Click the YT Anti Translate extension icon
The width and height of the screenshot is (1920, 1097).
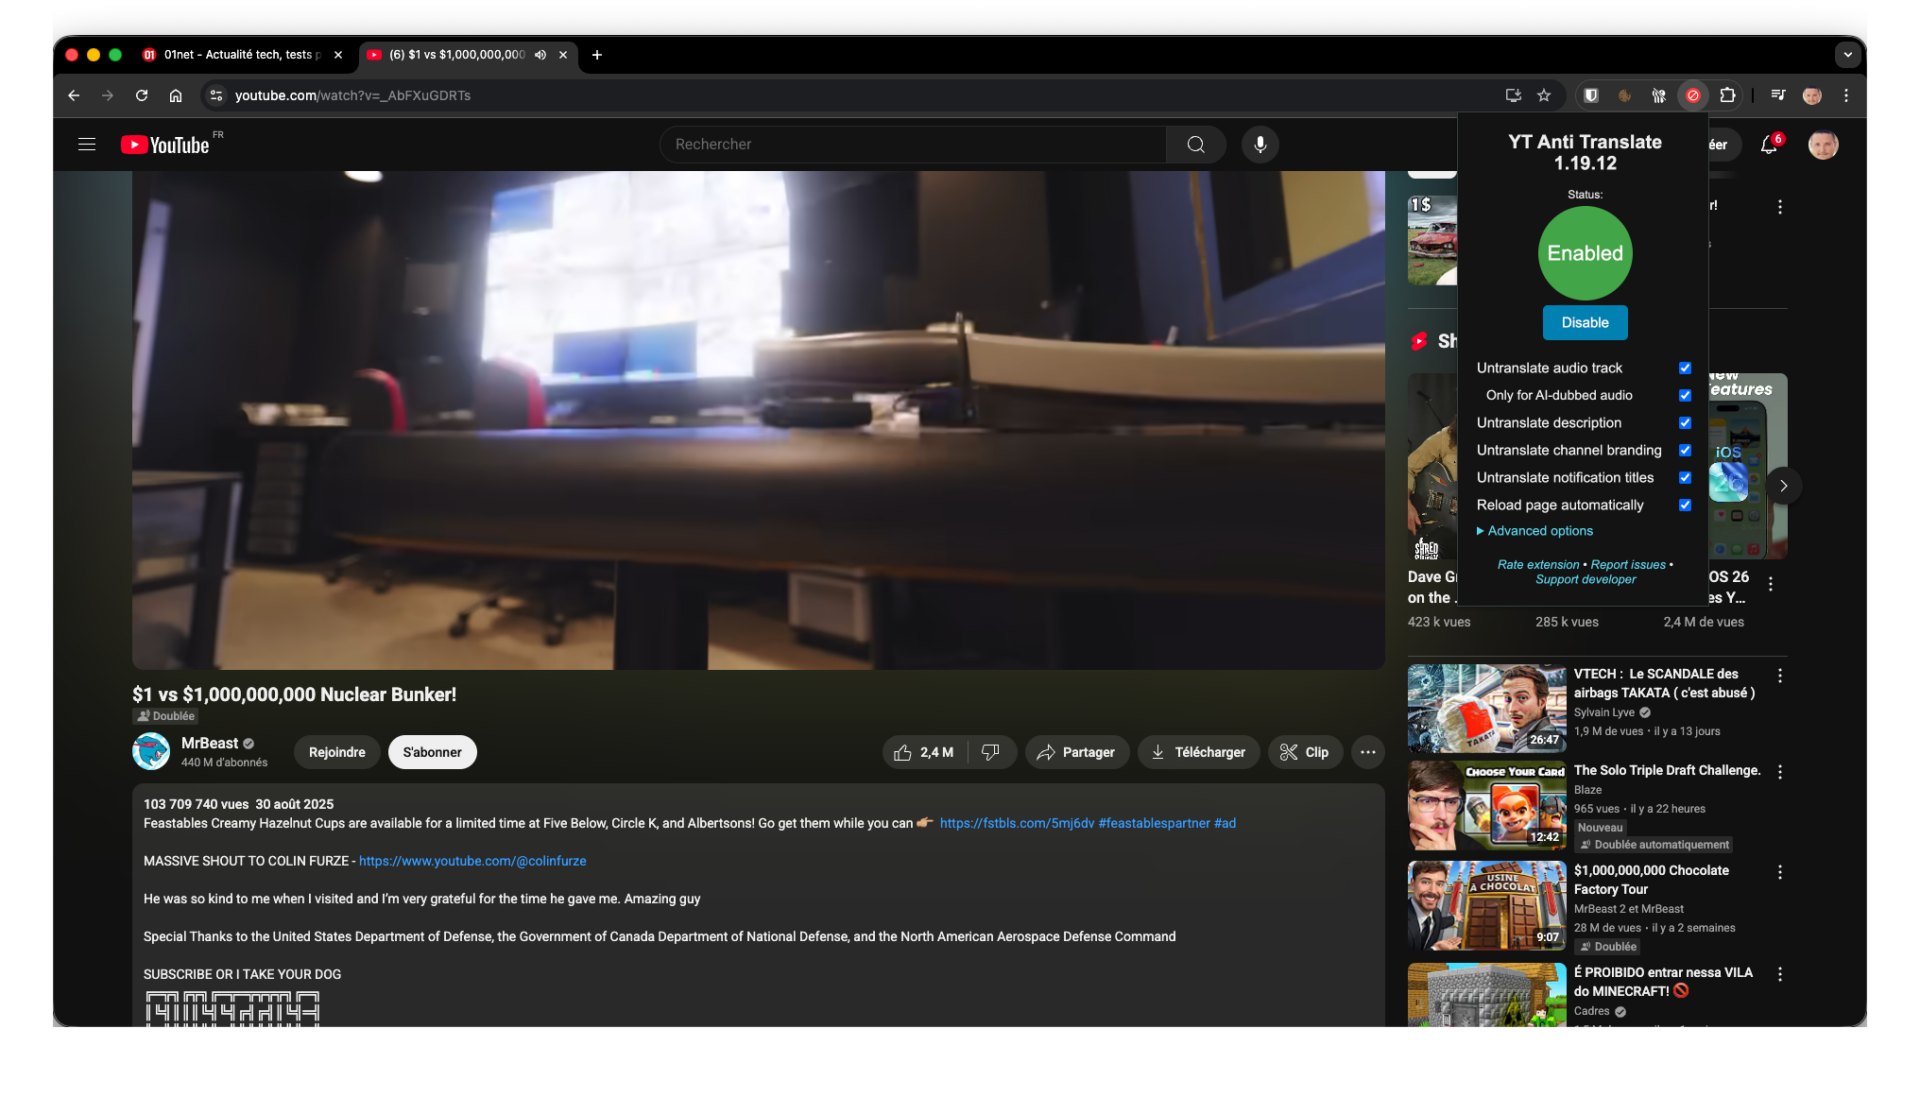1693,95
